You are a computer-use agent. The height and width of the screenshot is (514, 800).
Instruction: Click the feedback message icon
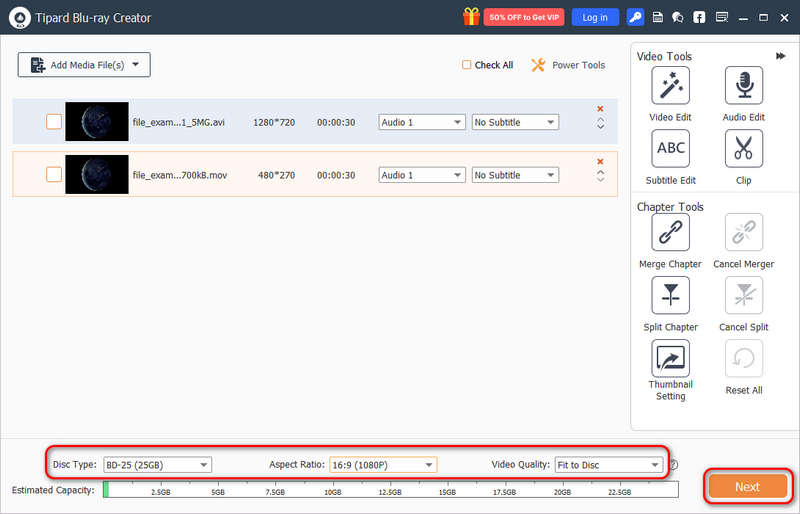coord(721,17)
